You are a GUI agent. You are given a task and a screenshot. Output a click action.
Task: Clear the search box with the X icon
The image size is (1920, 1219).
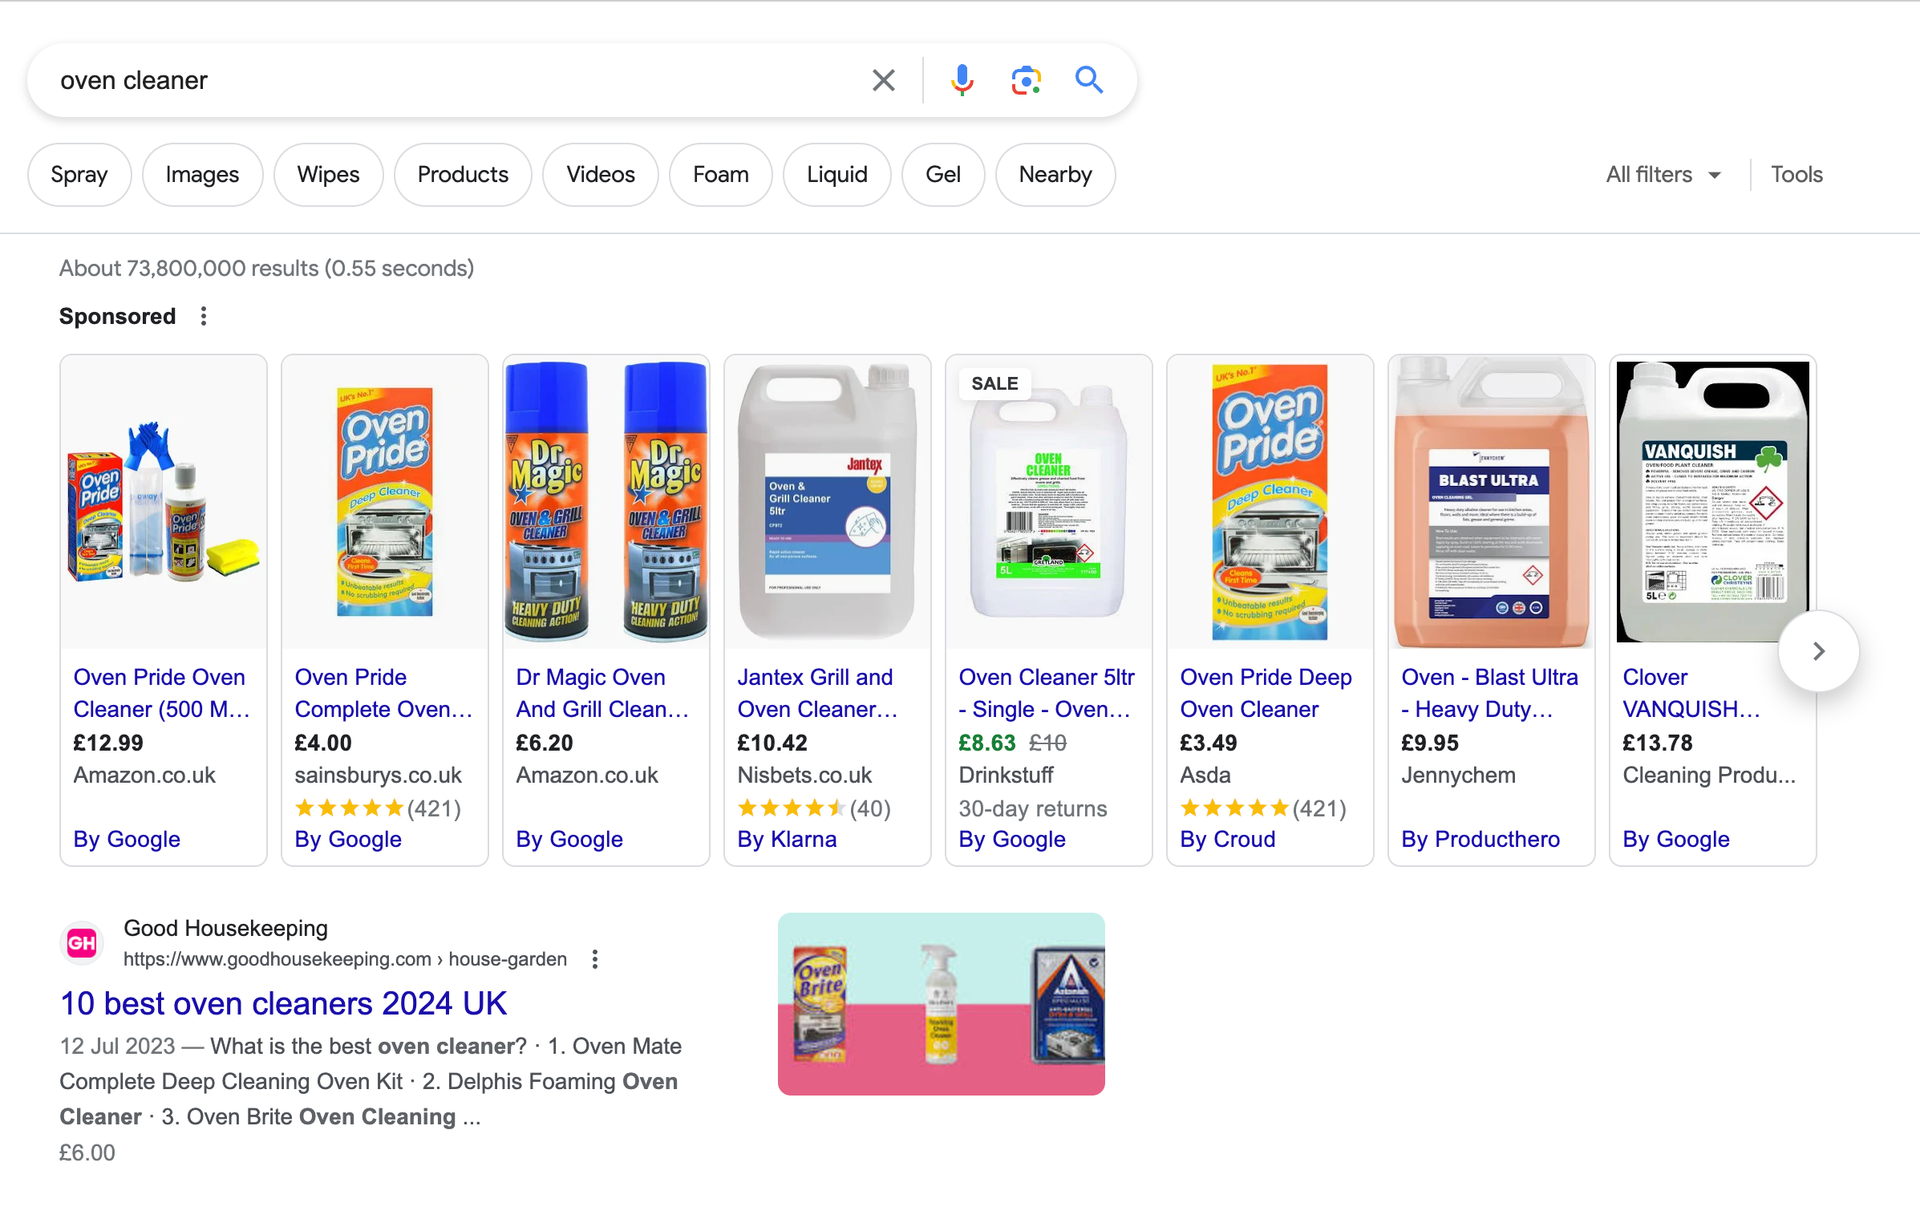[883, 80]
